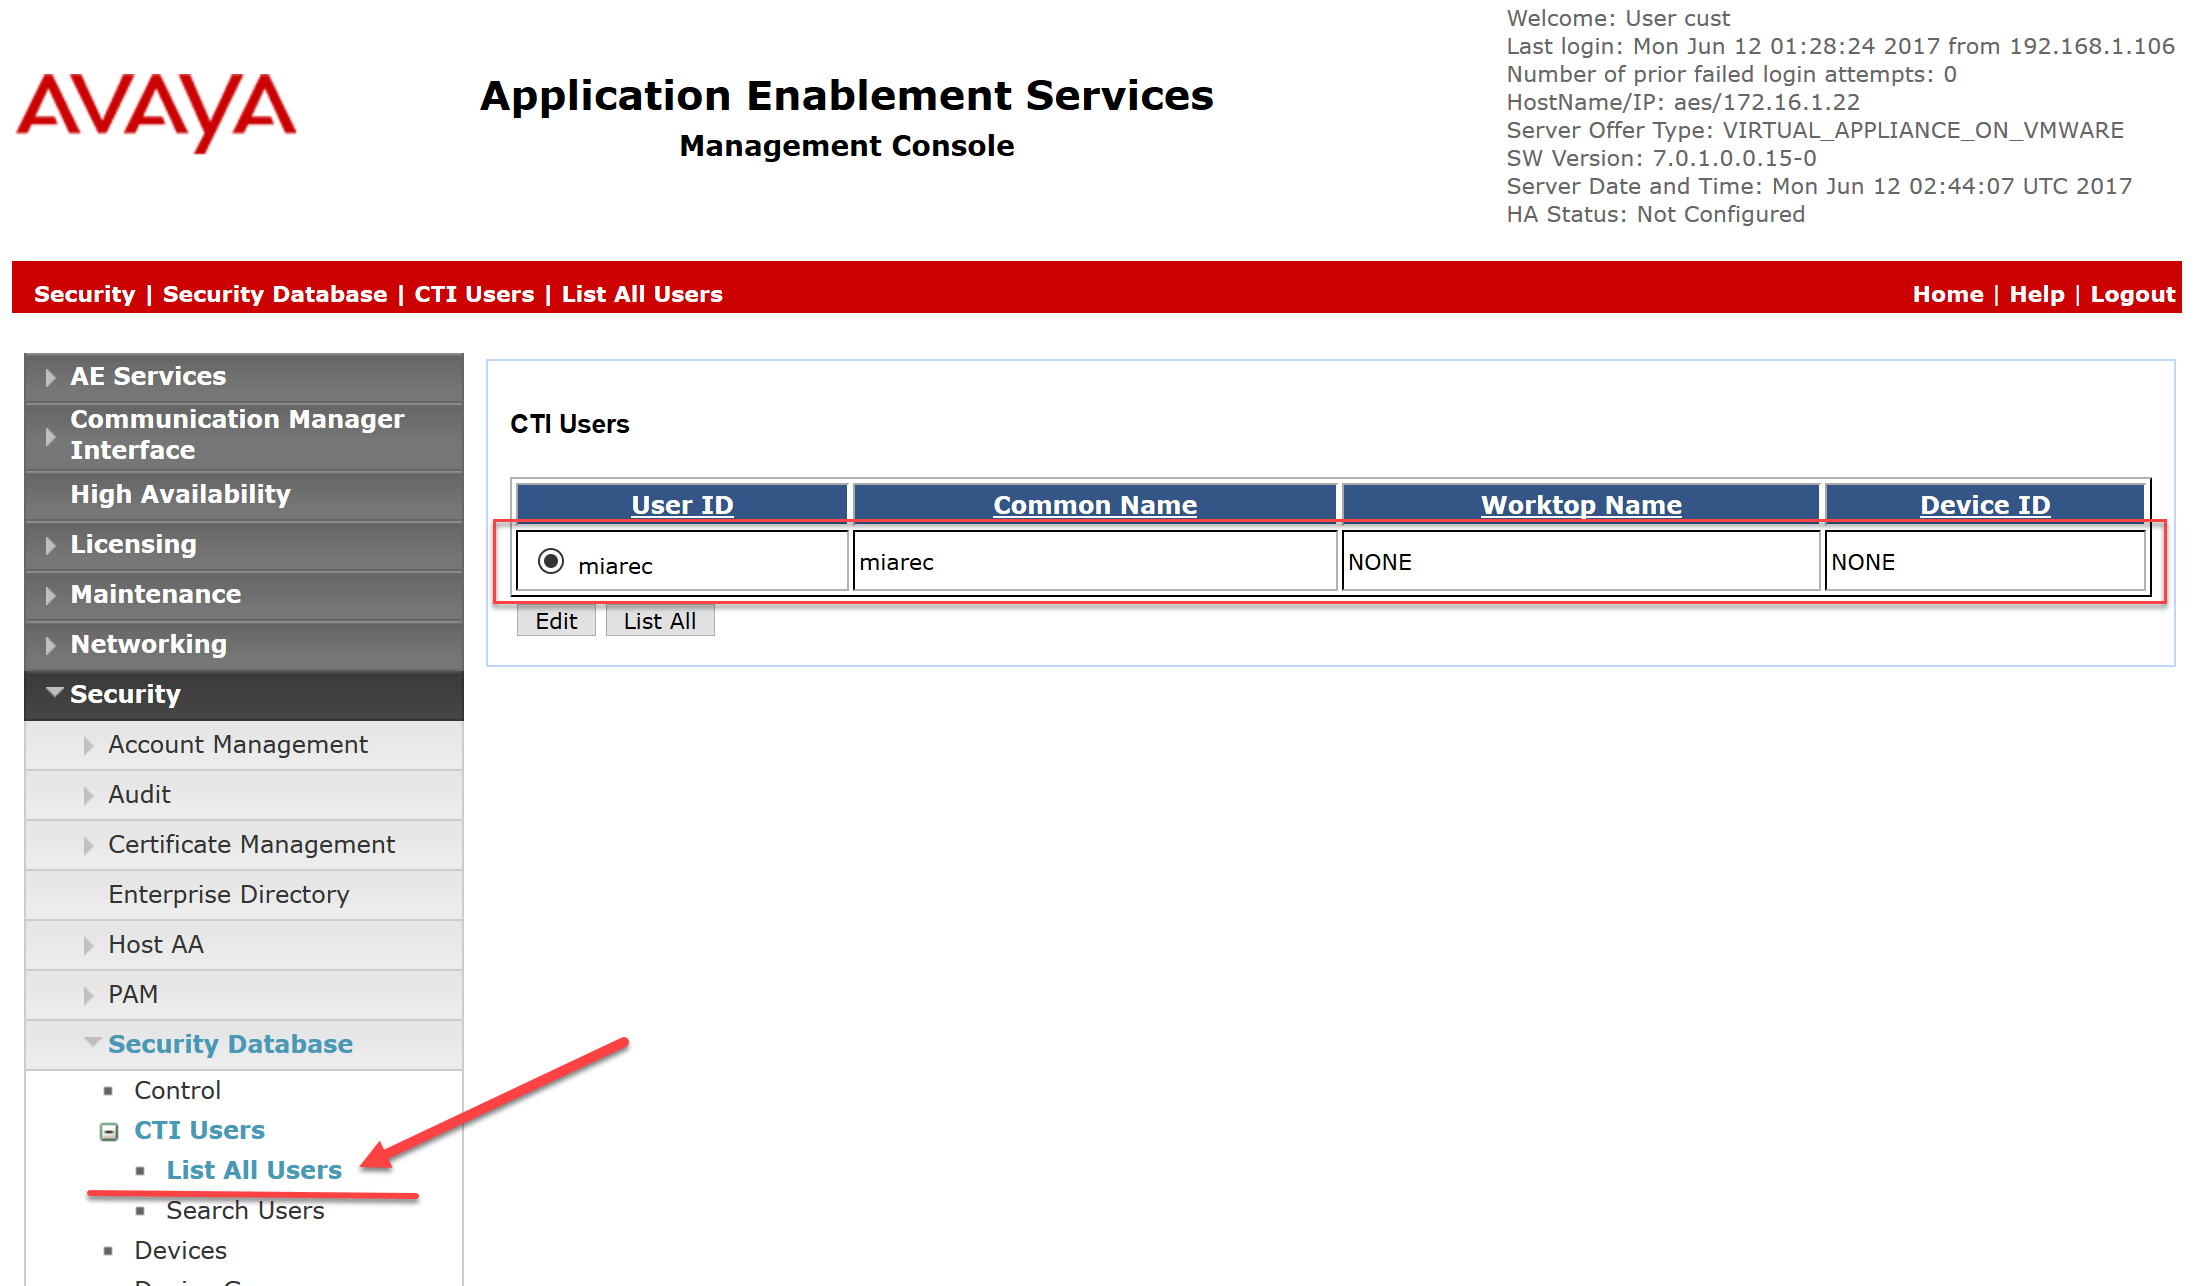Expand the Networking section arrow

50,645
